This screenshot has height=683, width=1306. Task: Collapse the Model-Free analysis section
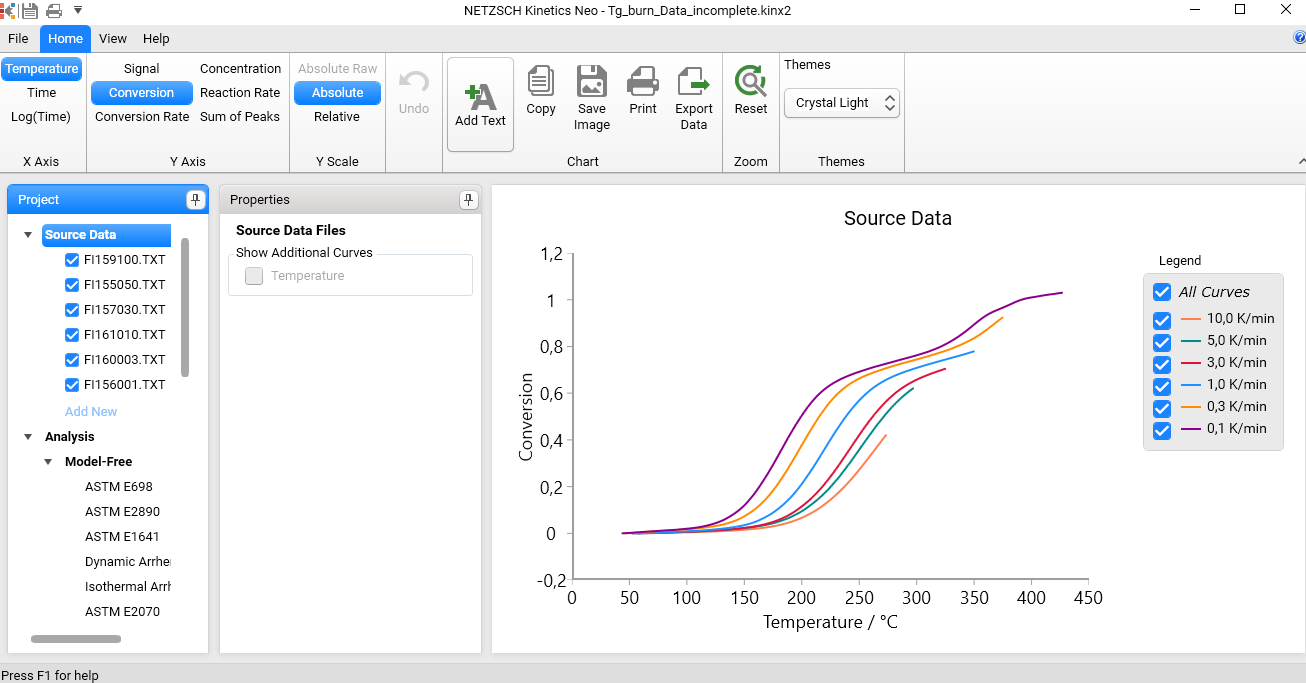pyautogui.click(x=47, y=461)
